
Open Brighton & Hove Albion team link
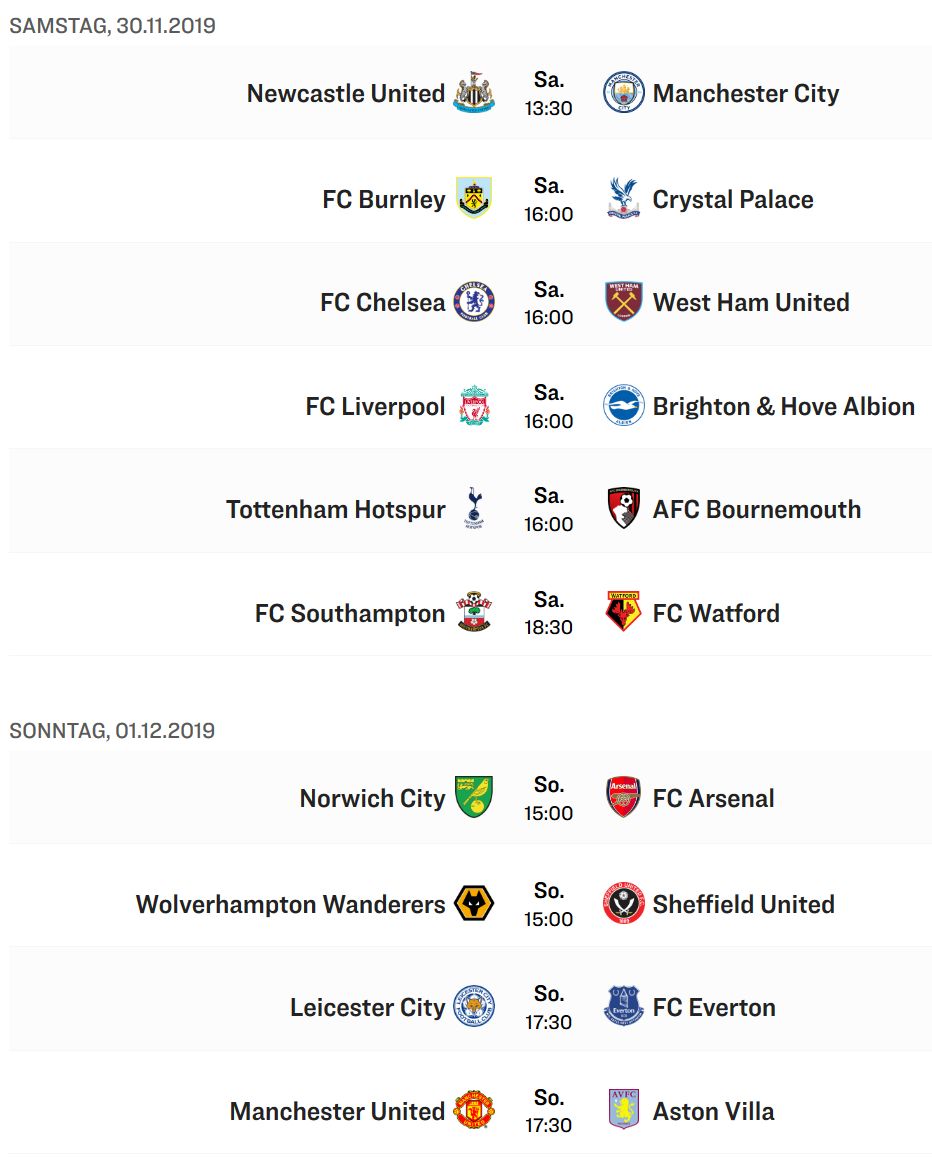coord(784,406)
